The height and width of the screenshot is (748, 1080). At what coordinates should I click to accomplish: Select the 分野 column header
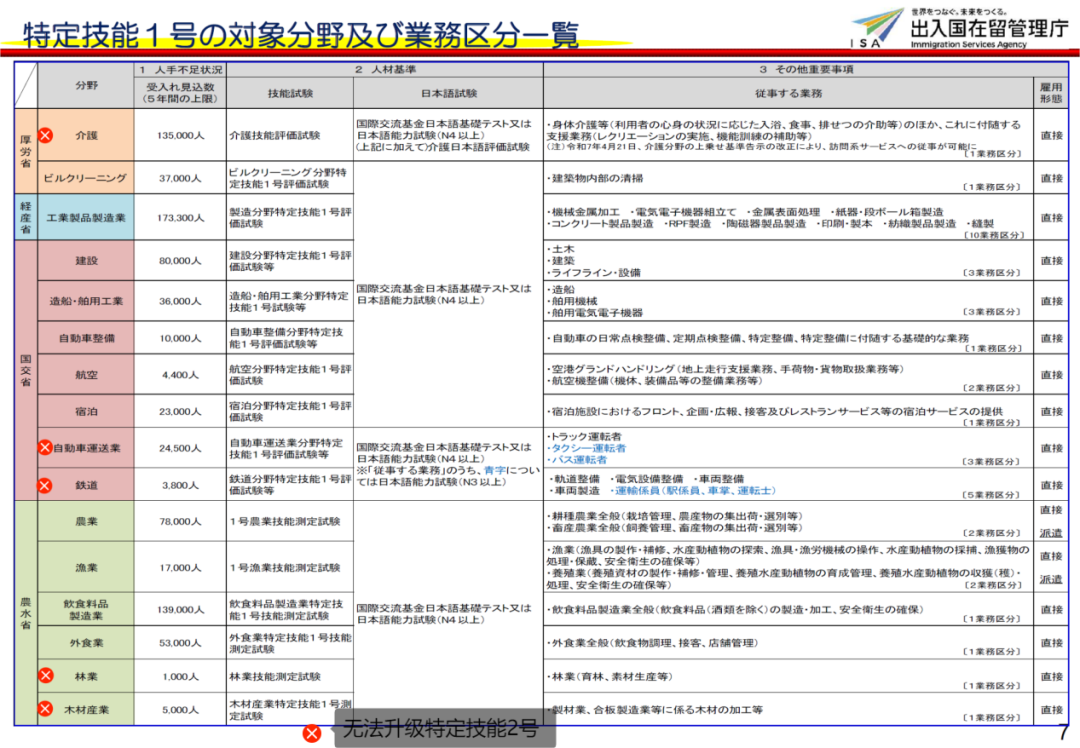point(86,85)
